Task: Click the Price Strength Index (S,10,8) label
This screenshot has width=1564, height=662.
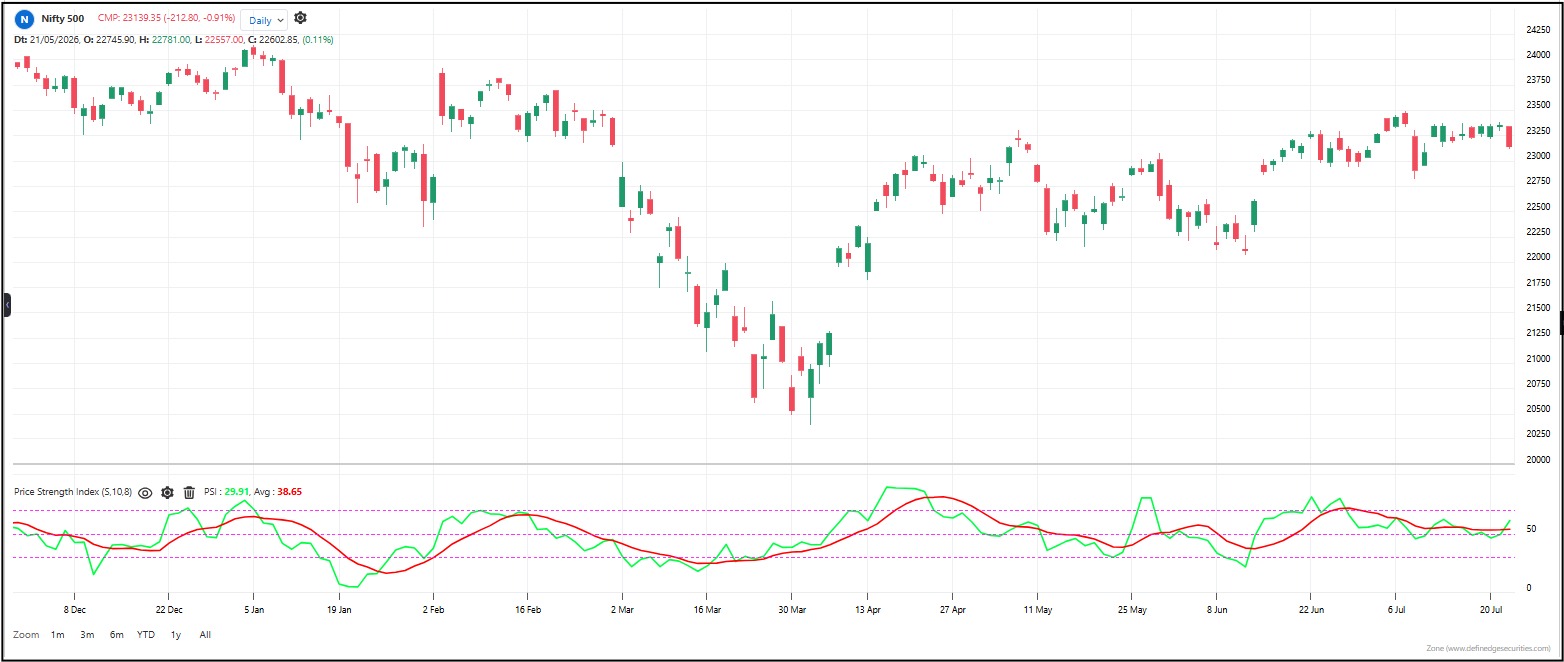Action: click(x=72, y=492)
